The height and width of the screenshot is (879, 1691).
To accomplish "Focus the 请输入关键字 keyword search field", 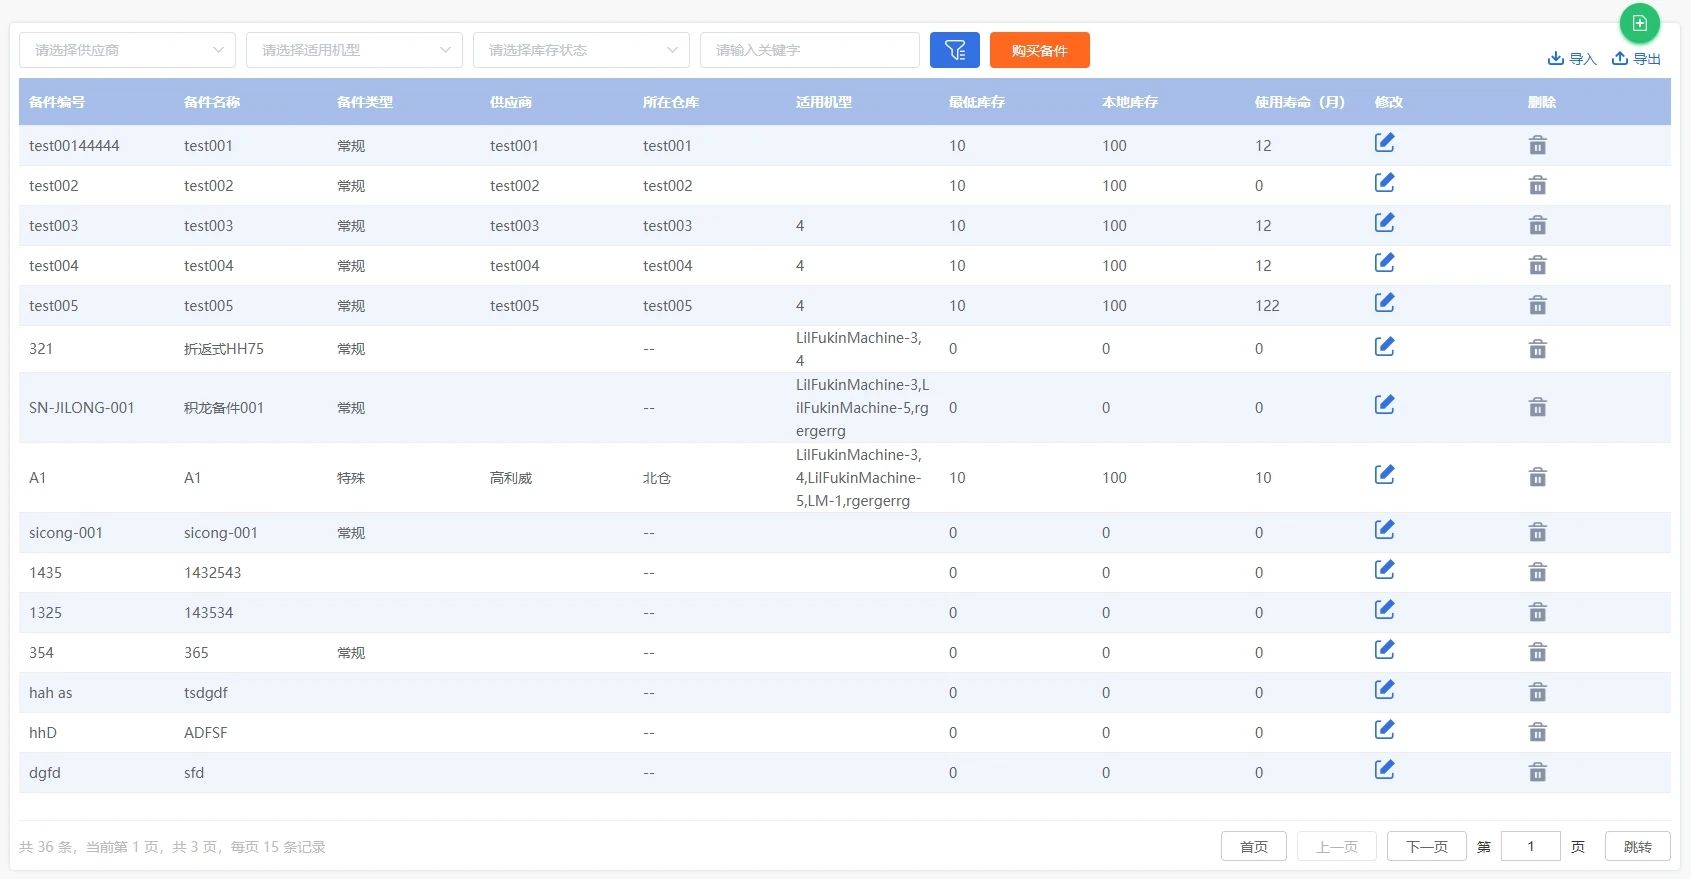I will tap(810, 50).
